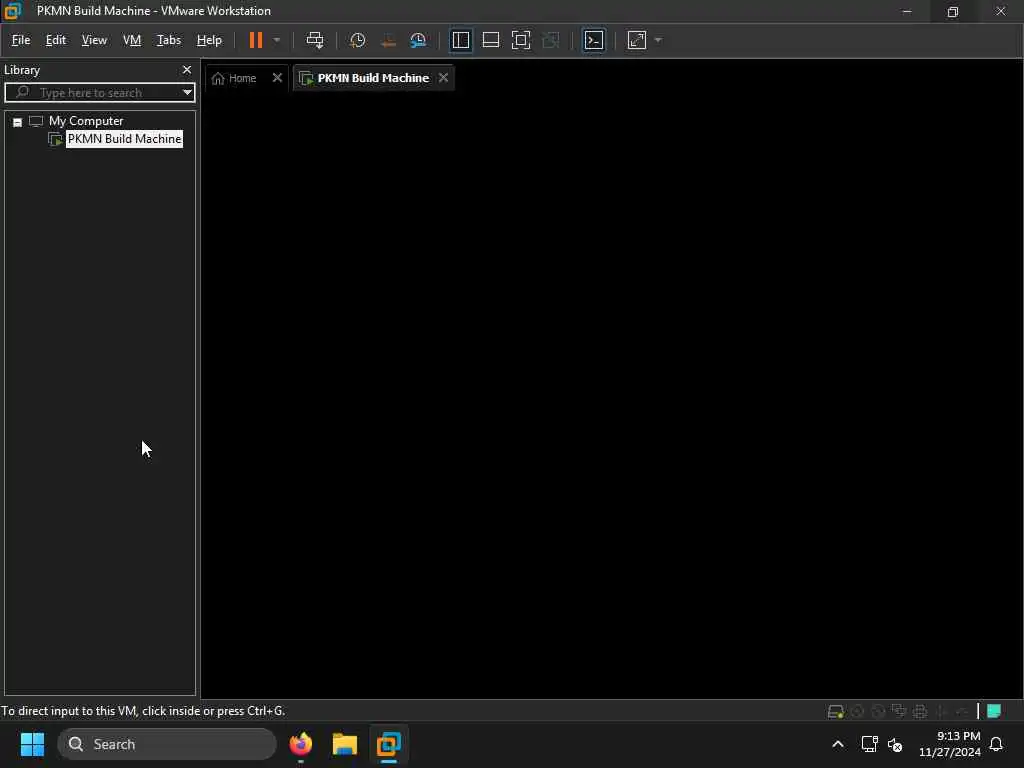Image resolution: width=1024 pixels, height=768 pixels.
Task: Show hidden system tray icons
Action: pos(838,744)
